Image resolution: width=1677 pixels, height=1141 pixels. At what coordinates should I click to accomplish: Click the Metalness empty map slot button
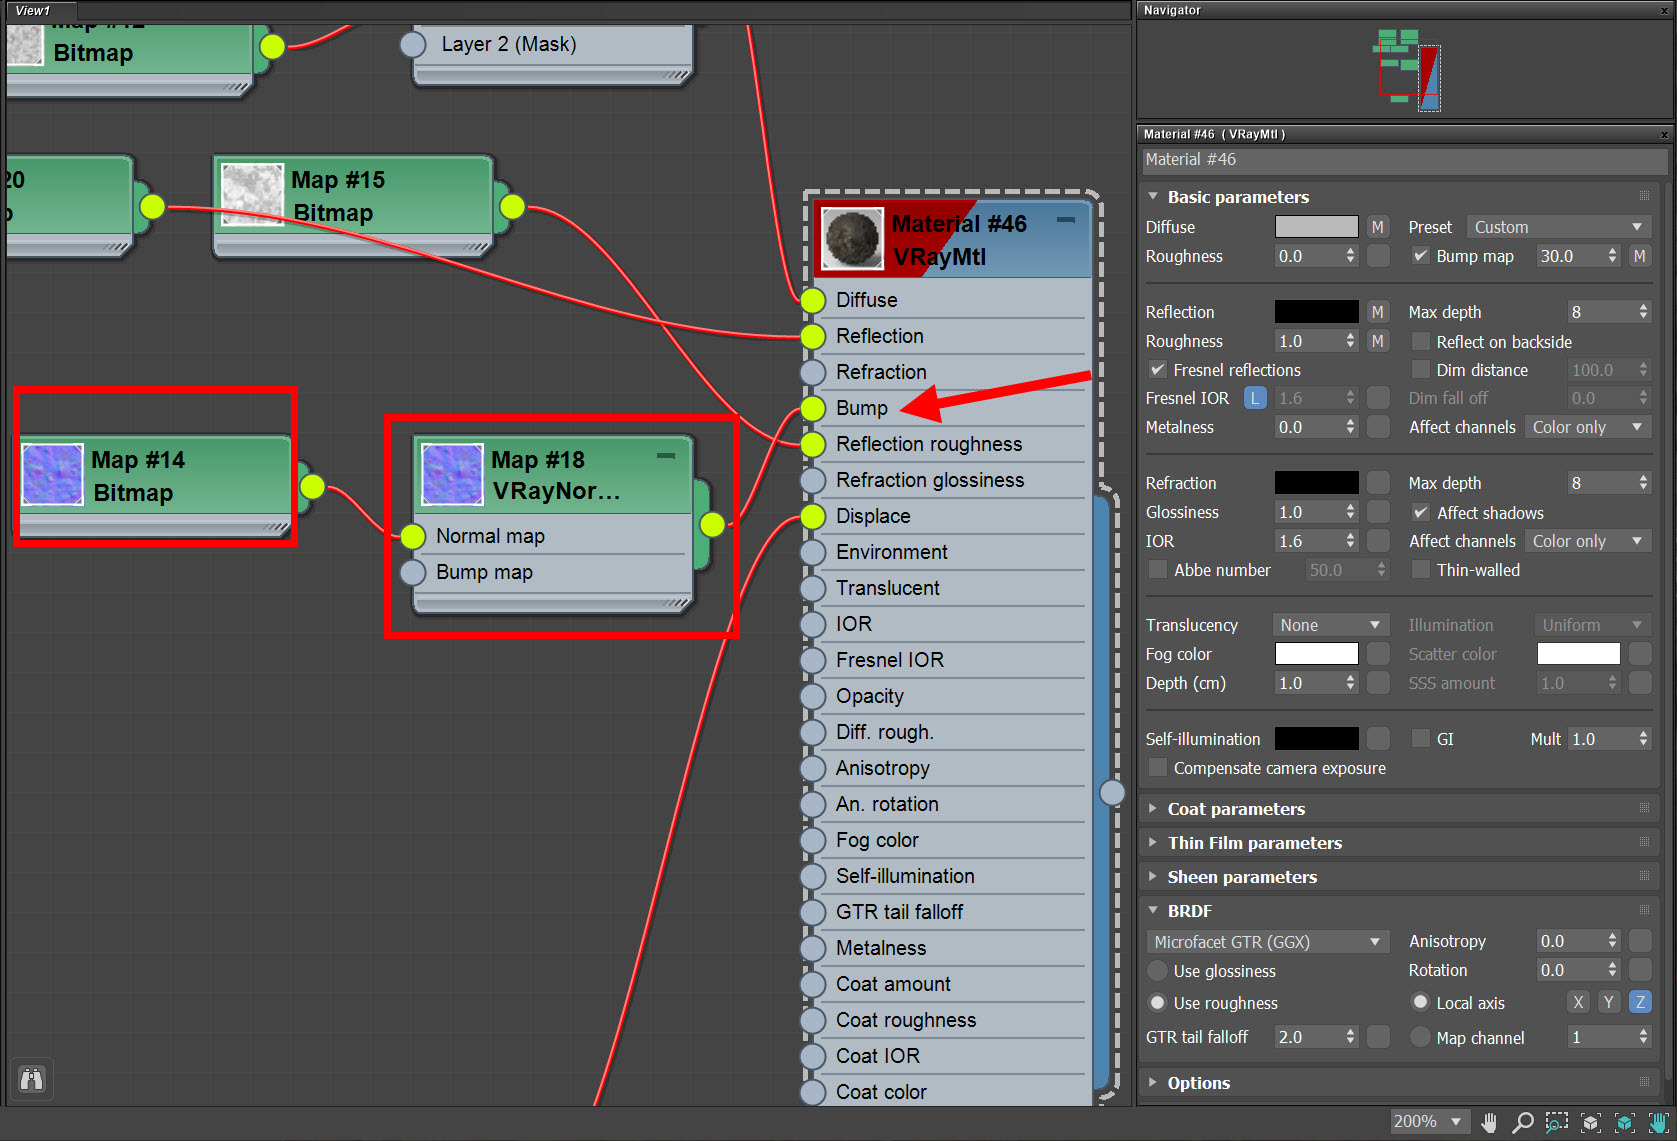tap(1378, 427)
